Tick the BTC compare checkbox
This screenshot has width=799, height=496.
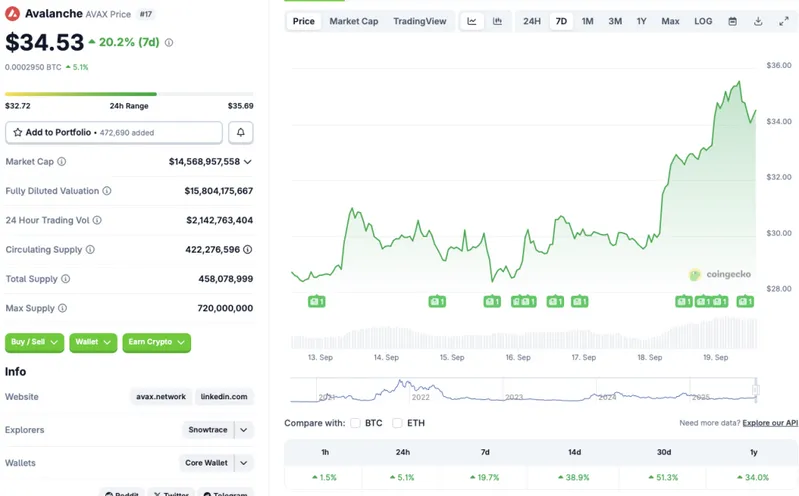356,423
